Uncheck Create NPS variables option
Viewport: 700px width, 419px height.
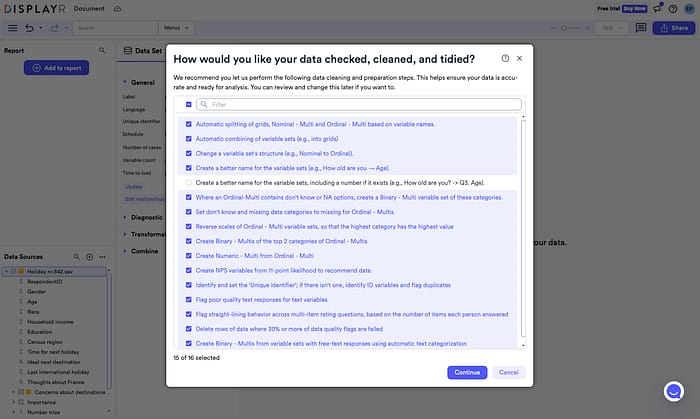click(188, 270)
